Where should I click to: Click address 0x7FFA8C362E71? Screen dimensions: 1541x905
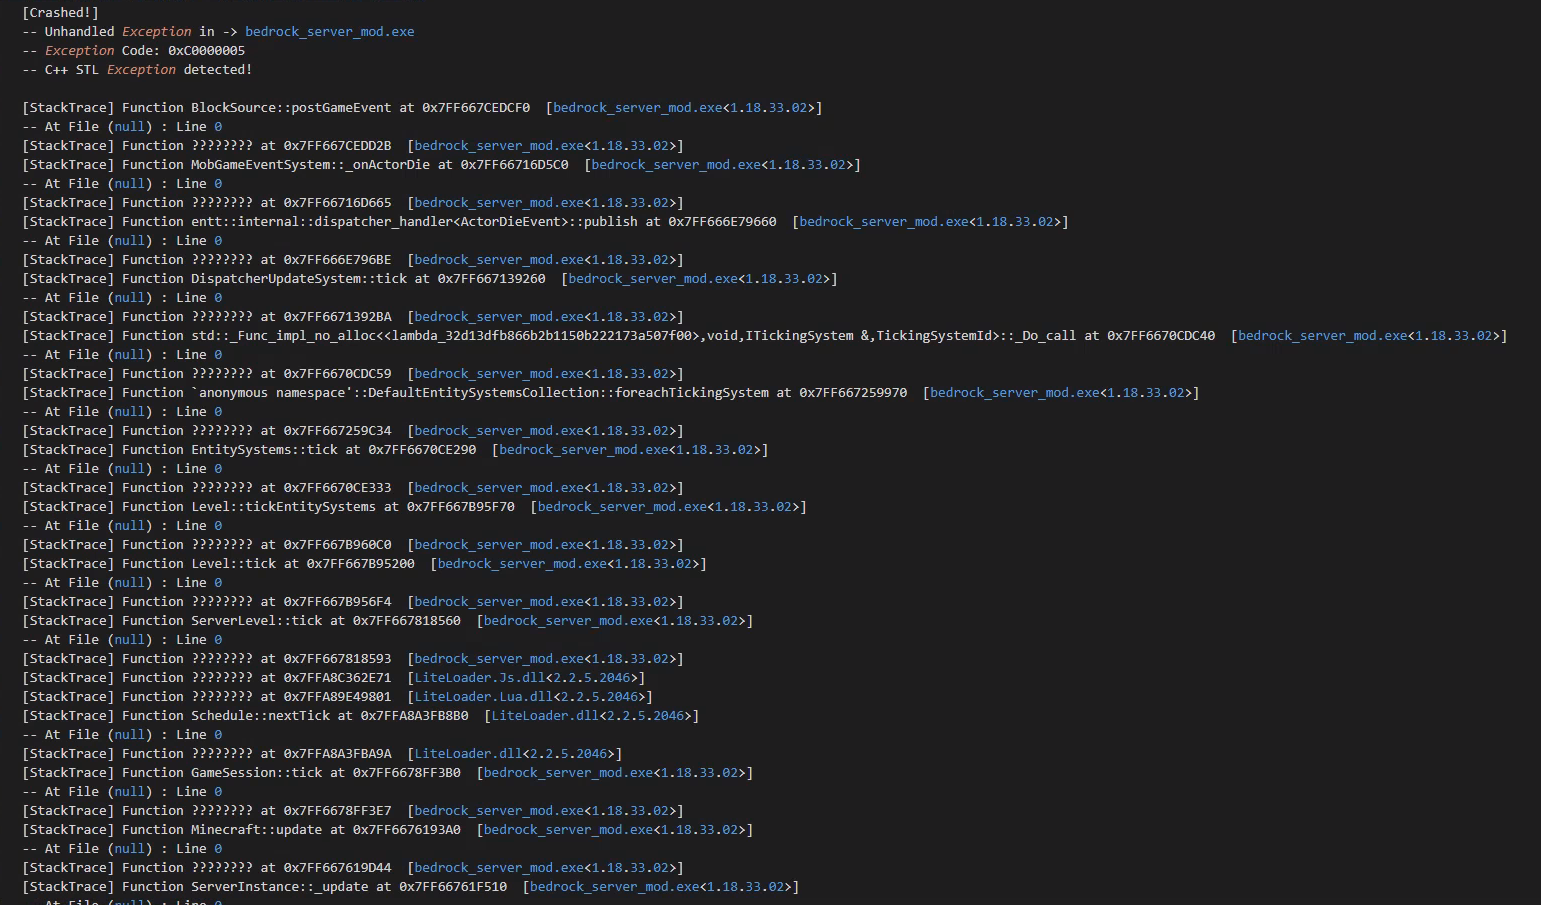[x=337, y=678]
